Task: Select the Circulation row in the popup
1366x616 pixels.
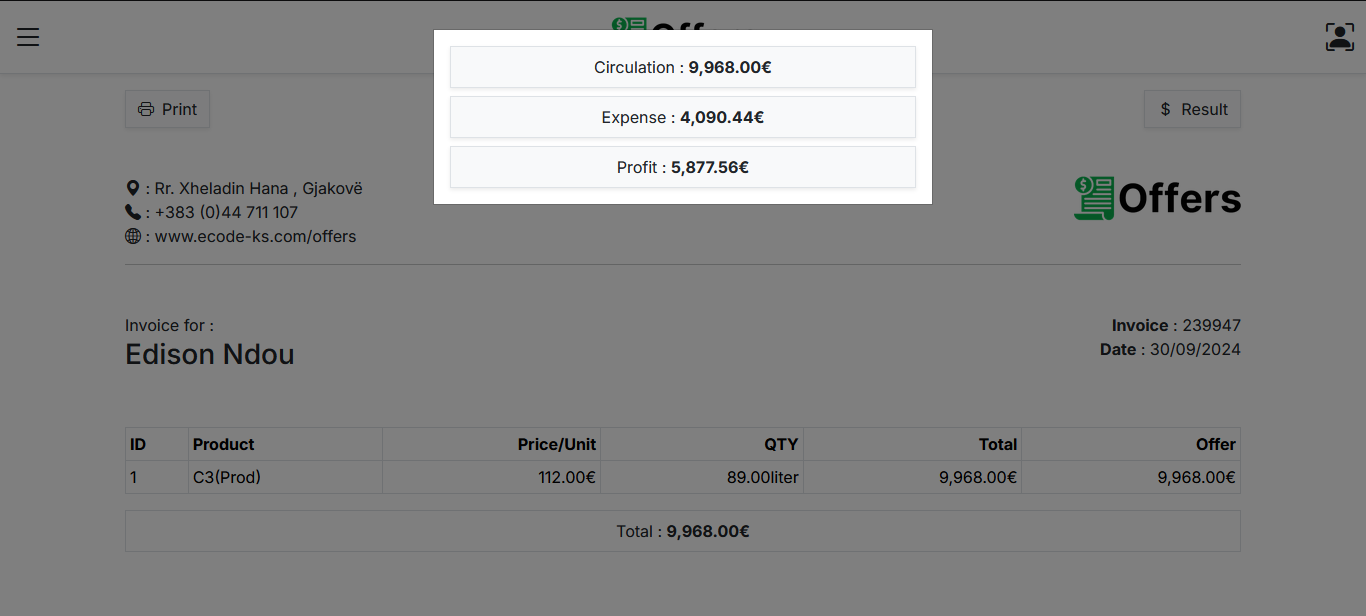Action: coord(682,68)
